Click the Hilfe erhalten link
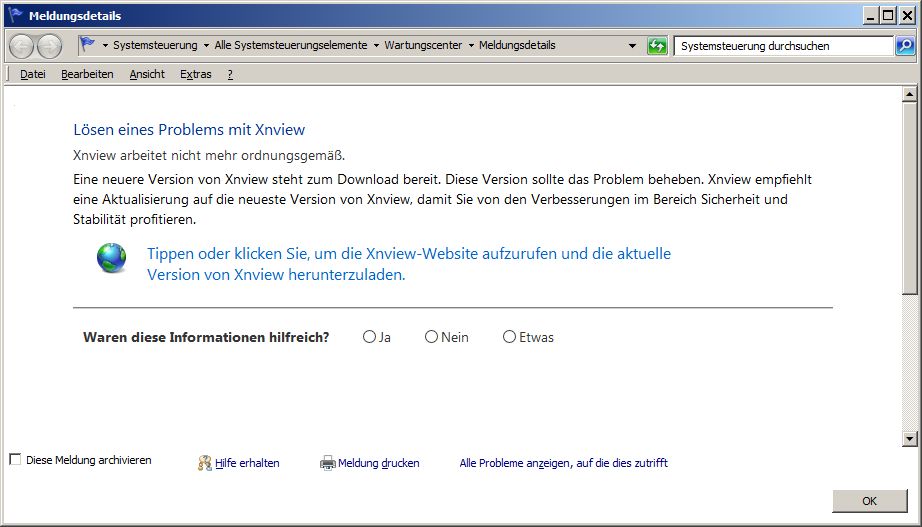This screenshot has height=527, width=922. pyautogui.click(x=247, y=463)
